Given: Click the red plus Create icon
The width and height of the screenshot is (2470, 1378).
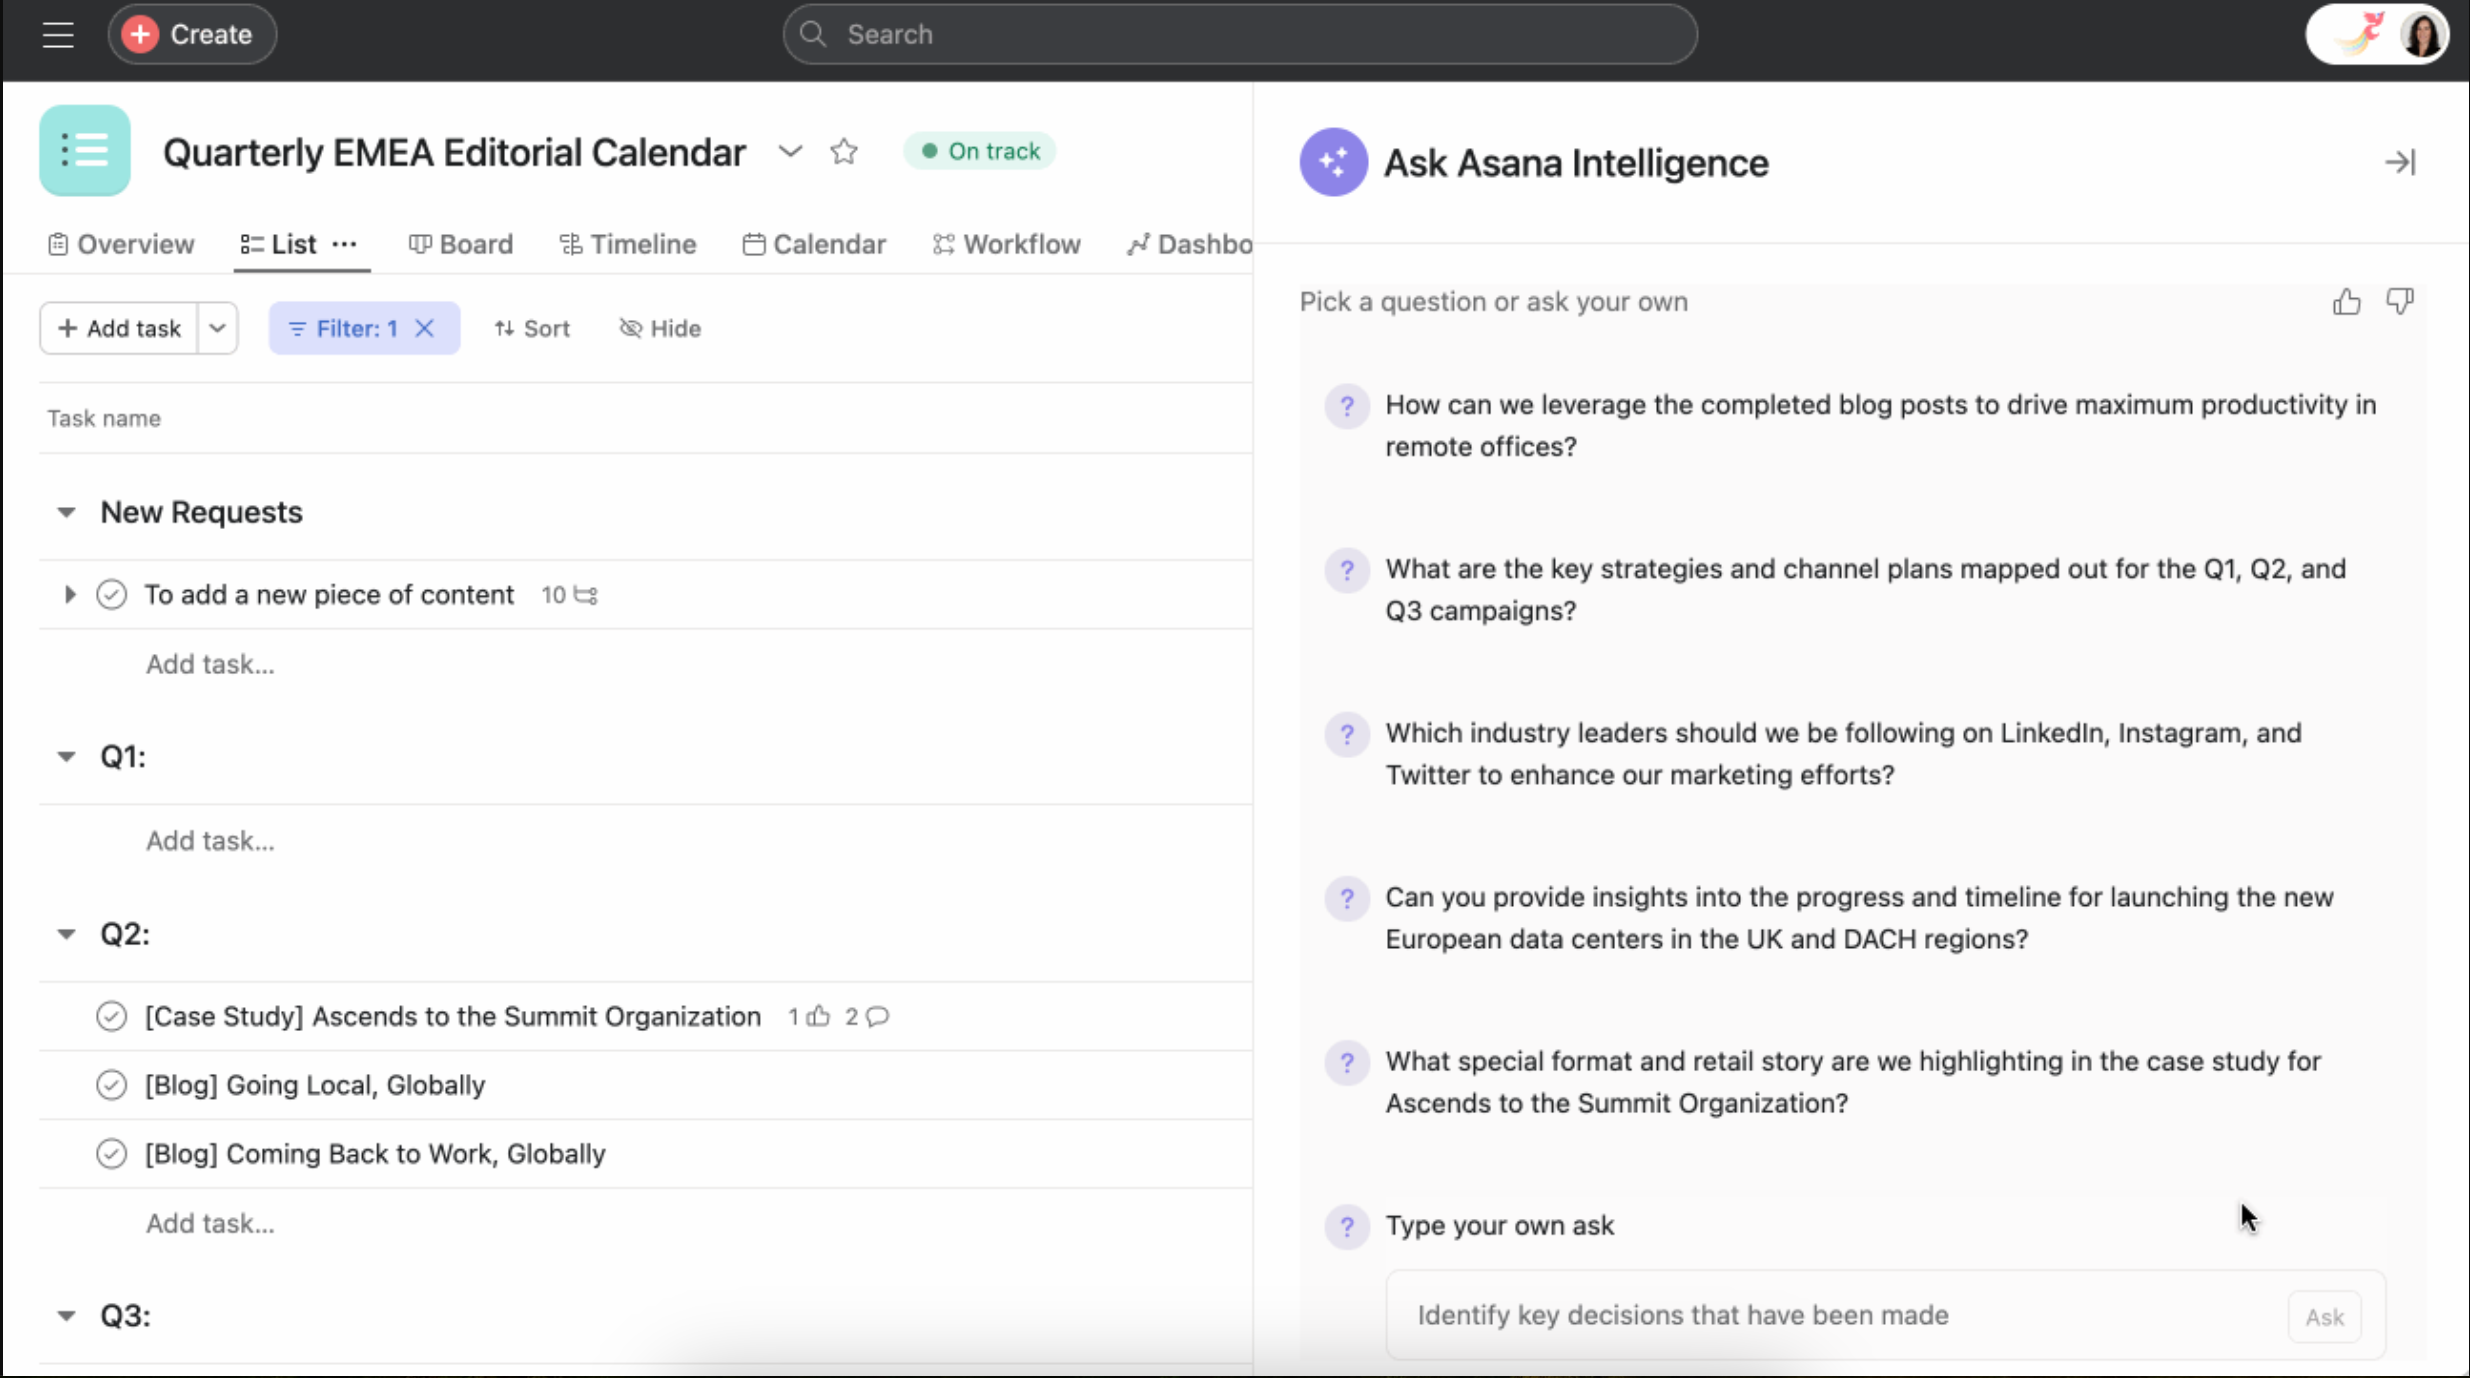Looking at the screenshot, I should [141, 34].
